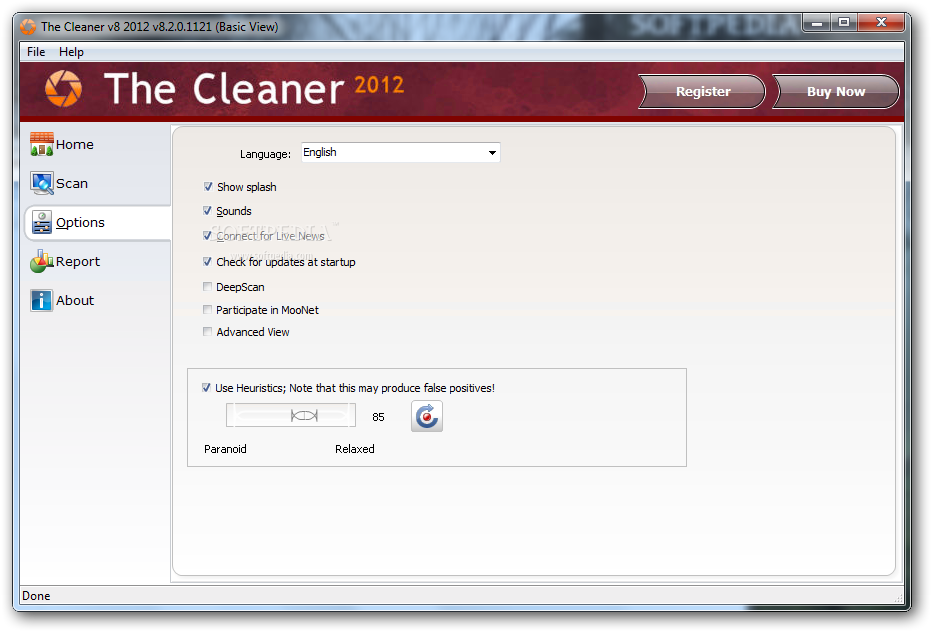
Task: Maximize the Cleaner window
Action: pos(843,23)
